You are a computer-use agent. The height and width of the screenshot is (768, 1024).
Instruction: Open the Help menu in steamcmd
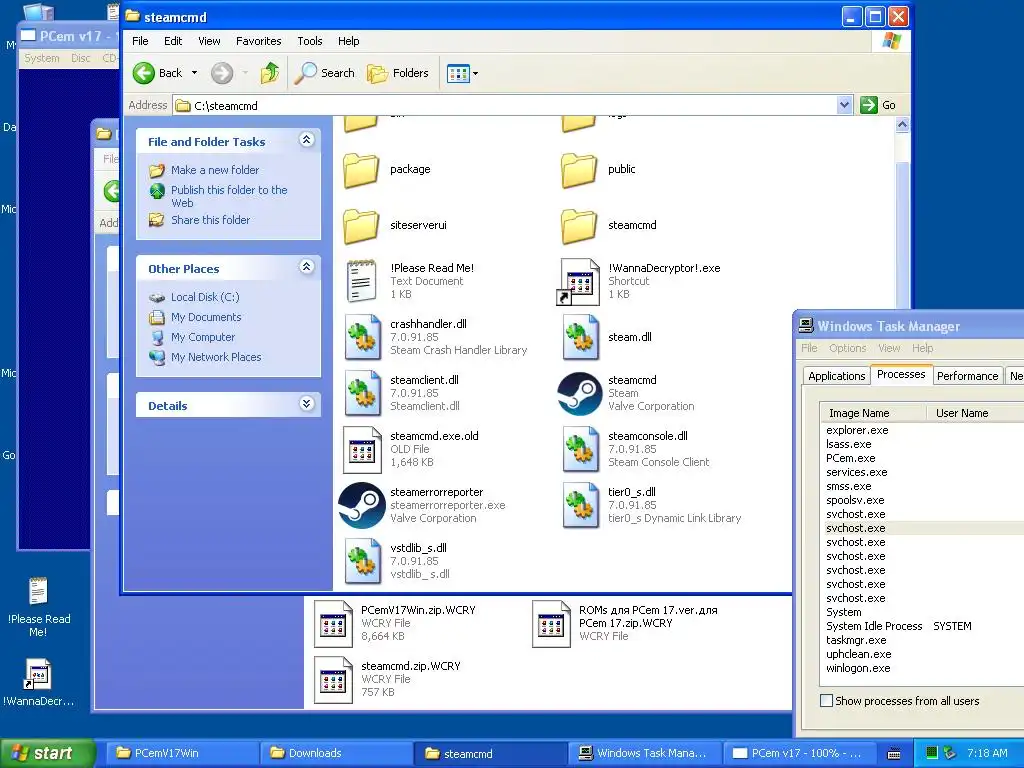(x=348, y=41)
